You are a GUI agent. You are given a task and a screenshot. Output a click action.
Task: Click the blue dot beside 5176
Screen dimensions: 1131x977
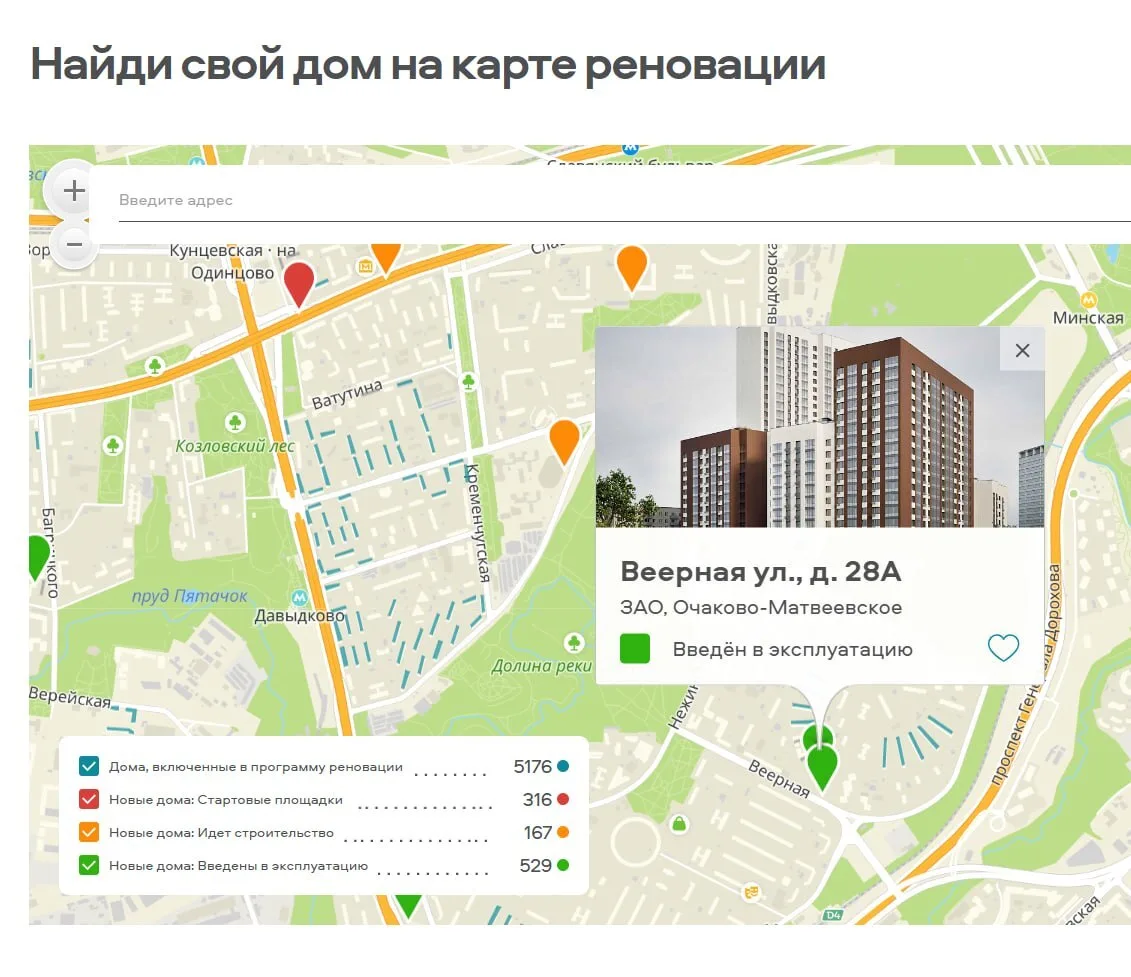563,766
